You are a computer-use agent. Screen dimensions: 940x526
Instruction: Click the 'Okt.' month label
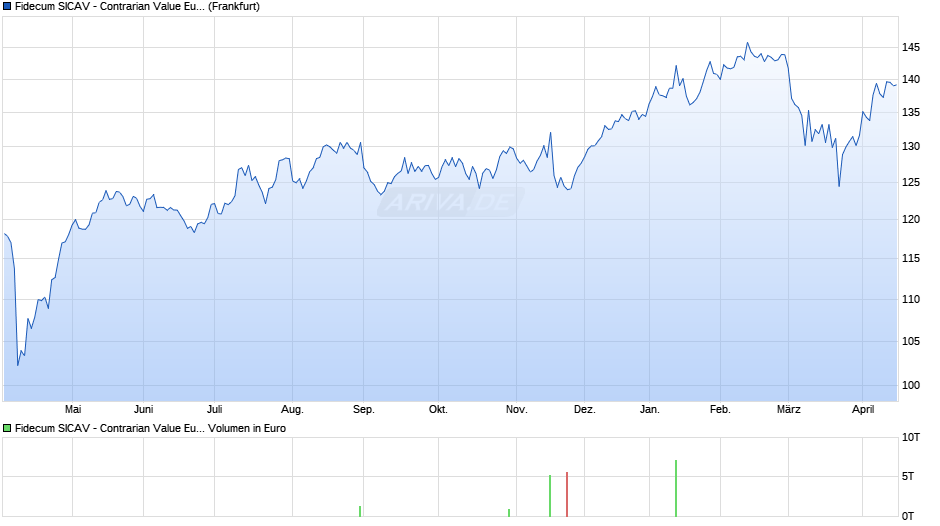(x=438, y=409)
